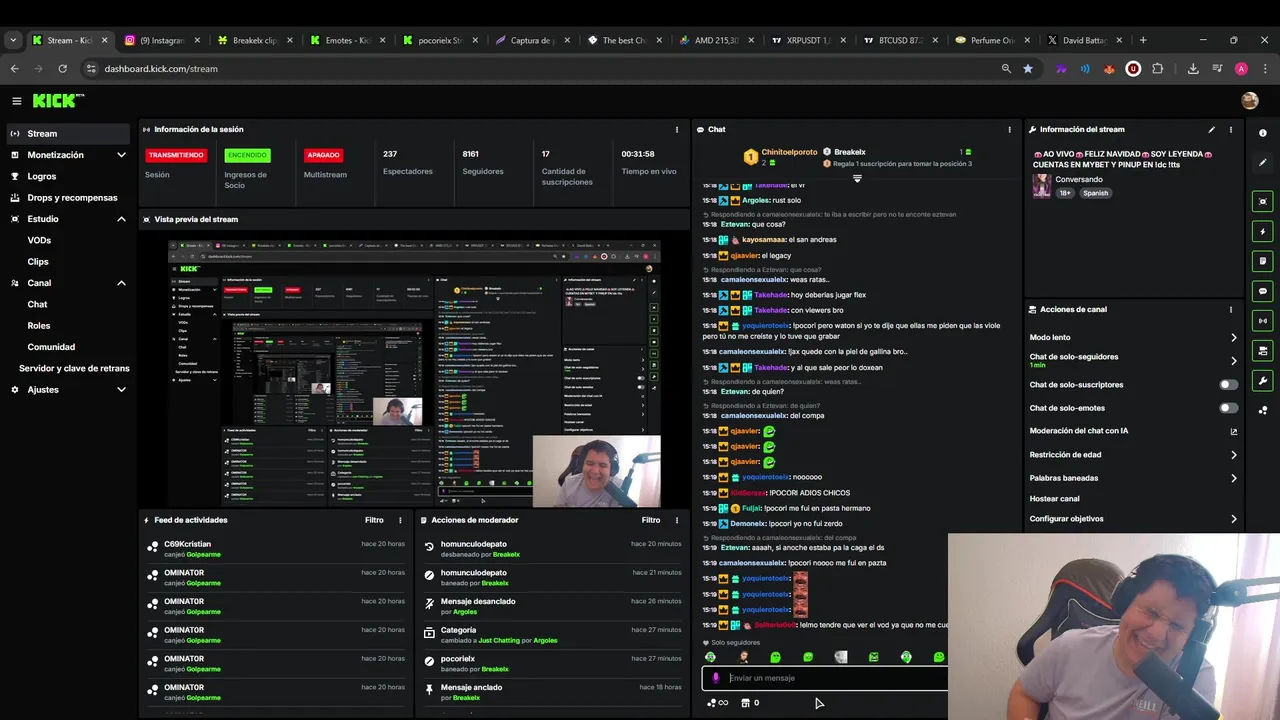Click the Spanish language tag
Screen dimensions: 1280x720
[x=1095, y=193]
